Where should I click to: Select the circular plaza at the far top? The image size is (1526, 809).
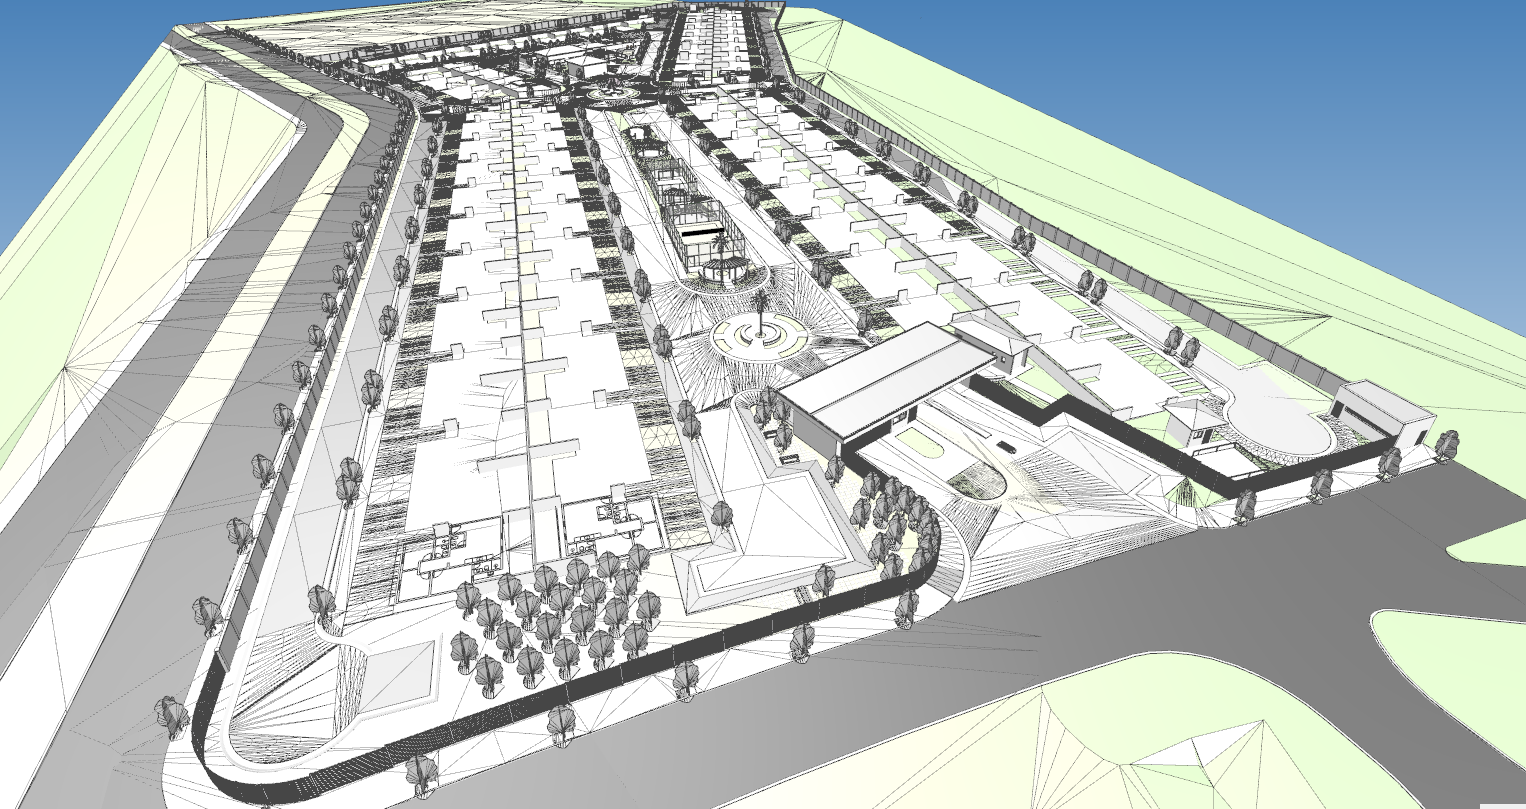pos(615,94)
